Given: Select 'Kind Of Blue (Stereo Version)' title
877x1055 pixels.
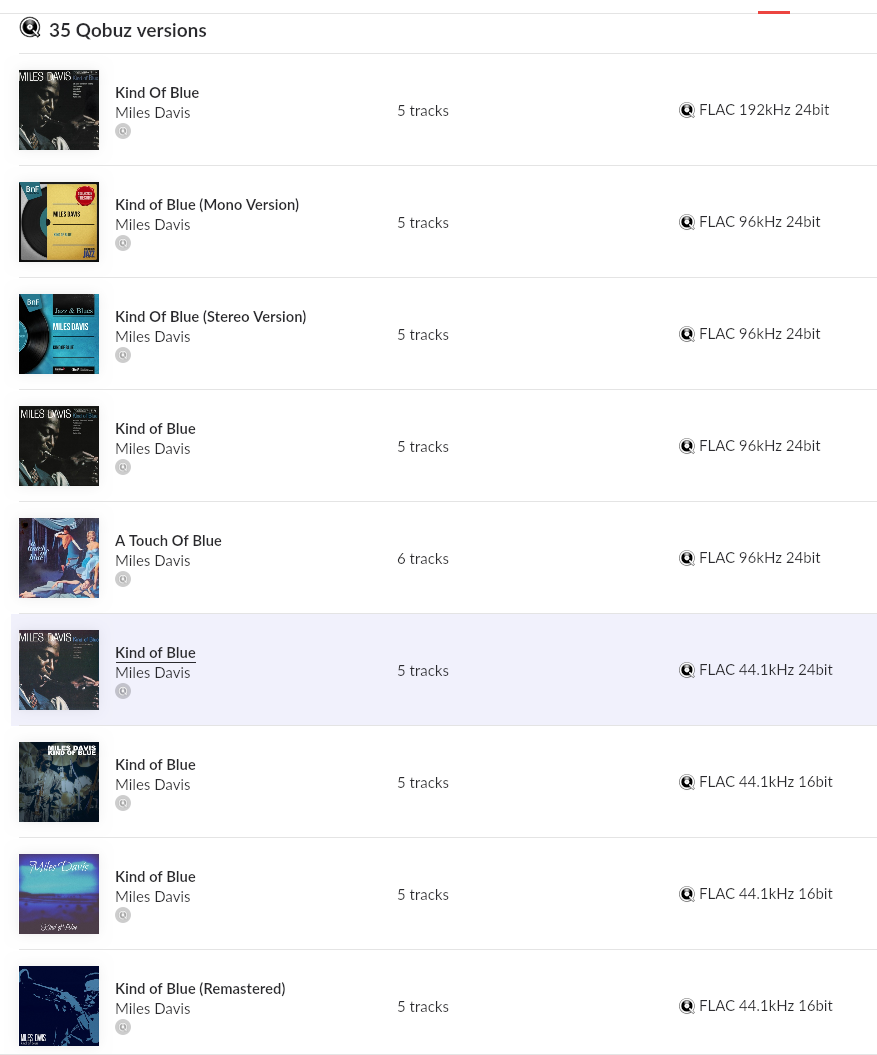Looking at the screenshot, I should click(x=210, y=317).
